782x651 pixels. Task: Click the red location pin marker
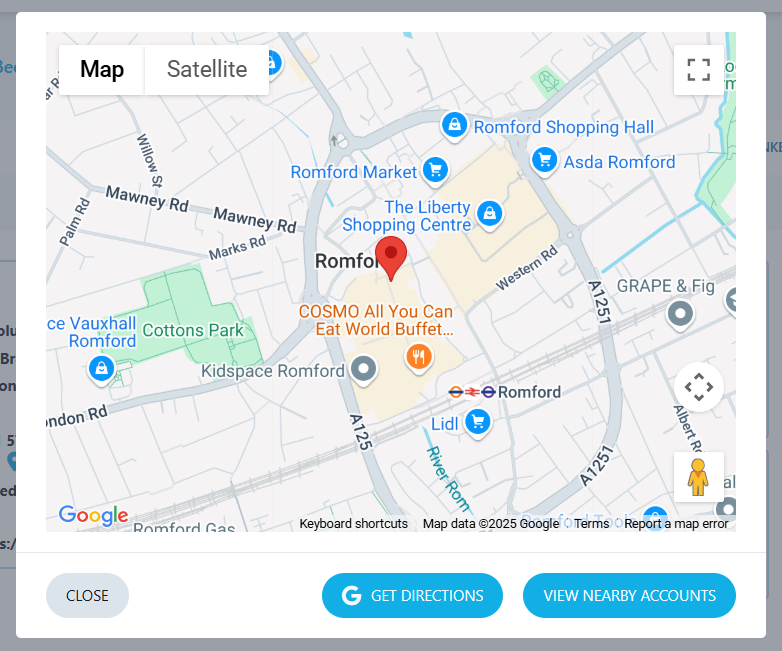[391, 258]
